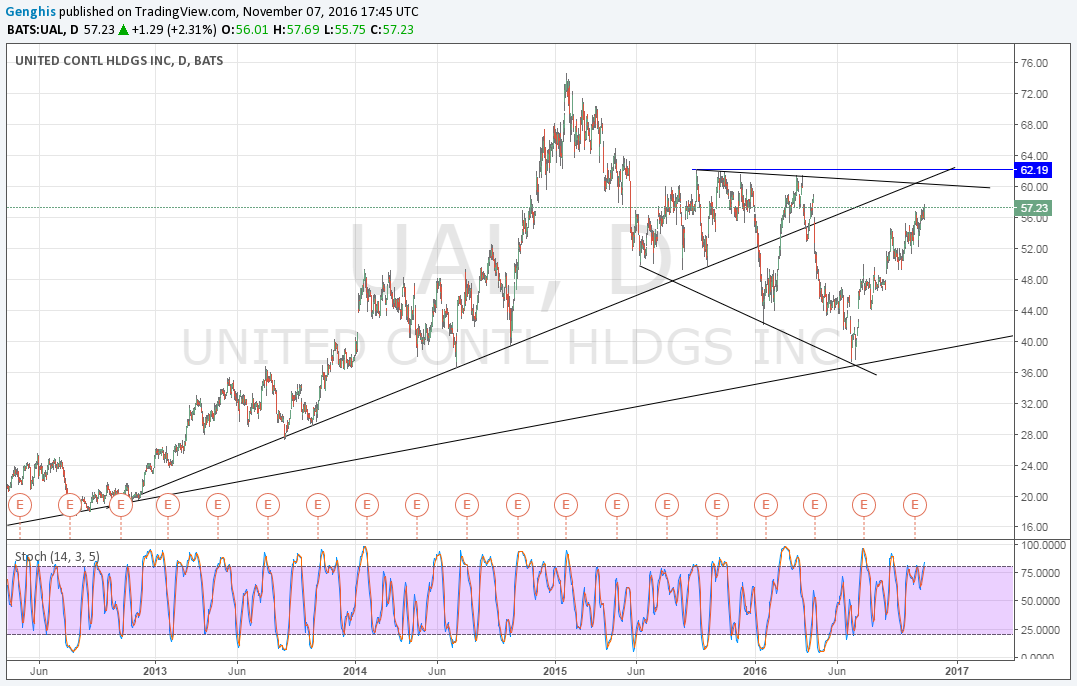The height and width of the screenshot is (686, 1077).
Task: Click the October 2012 earnings E marker
Action: [x=121, y=505]
